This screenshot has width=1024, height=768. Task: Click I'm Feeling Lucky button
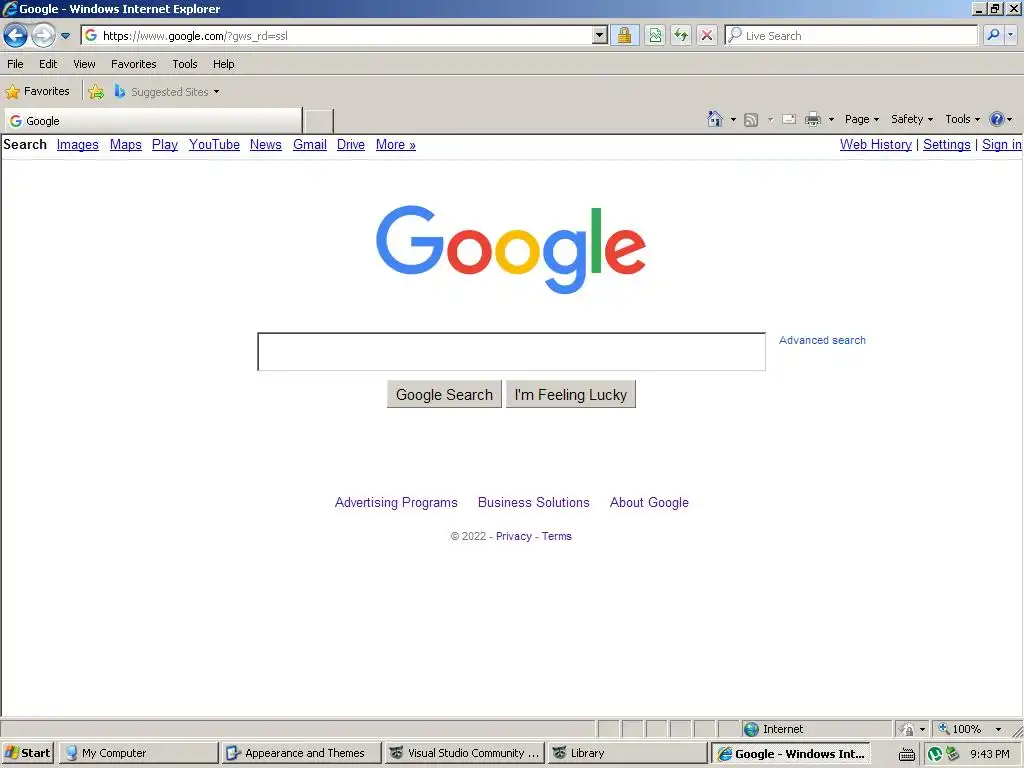(x=571, y=394)
